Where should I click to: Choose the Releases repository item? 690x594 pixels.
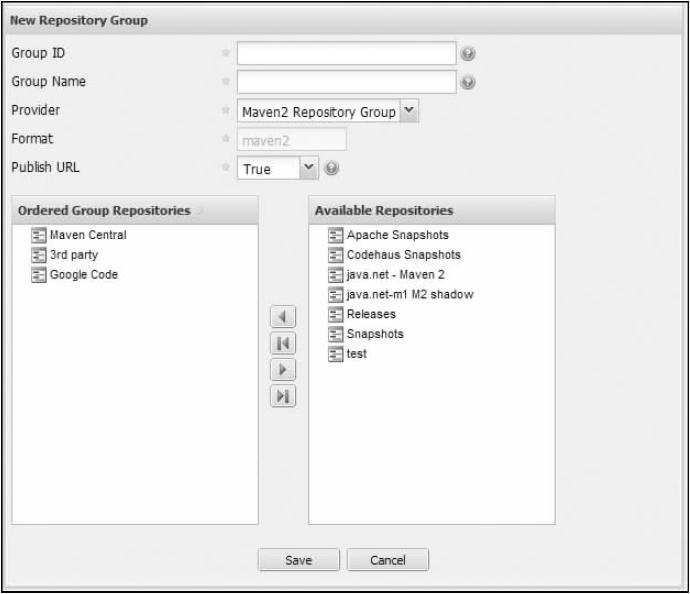[371, 314]
